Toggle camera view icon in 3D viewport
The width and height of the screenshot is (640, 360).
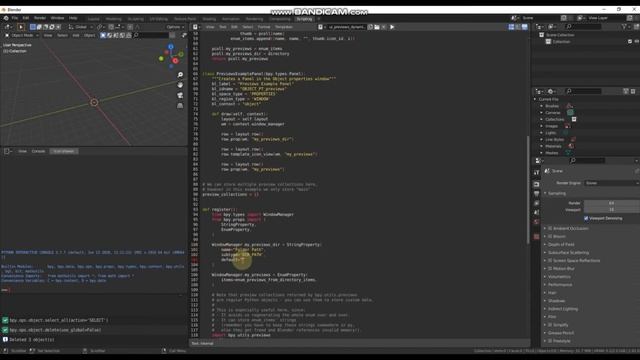(180, 95)
